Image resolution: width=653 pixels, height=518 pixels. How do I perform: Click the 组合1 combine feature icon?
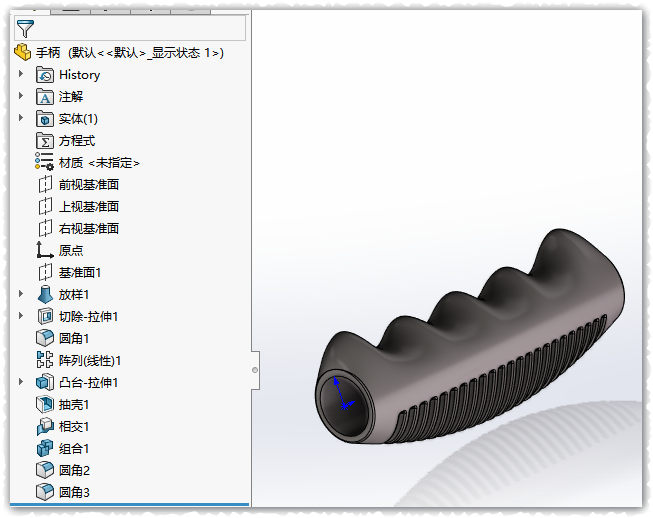tap(45, 448)
